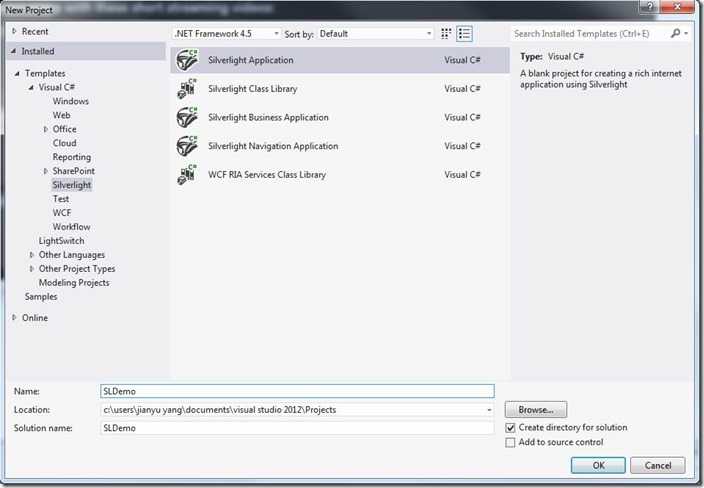Select the Web template category
This screenshot has height=488, width=704.
pyautogui.click(x=62, y=115)
